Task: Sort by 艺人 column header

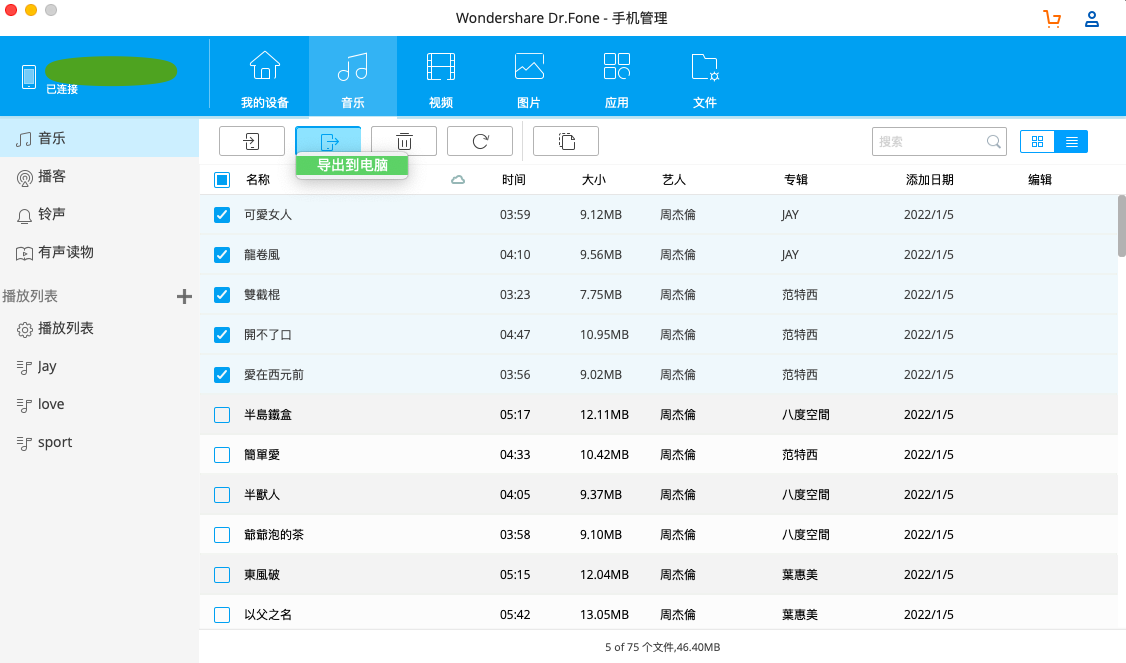Action: (x=674, y=180)
